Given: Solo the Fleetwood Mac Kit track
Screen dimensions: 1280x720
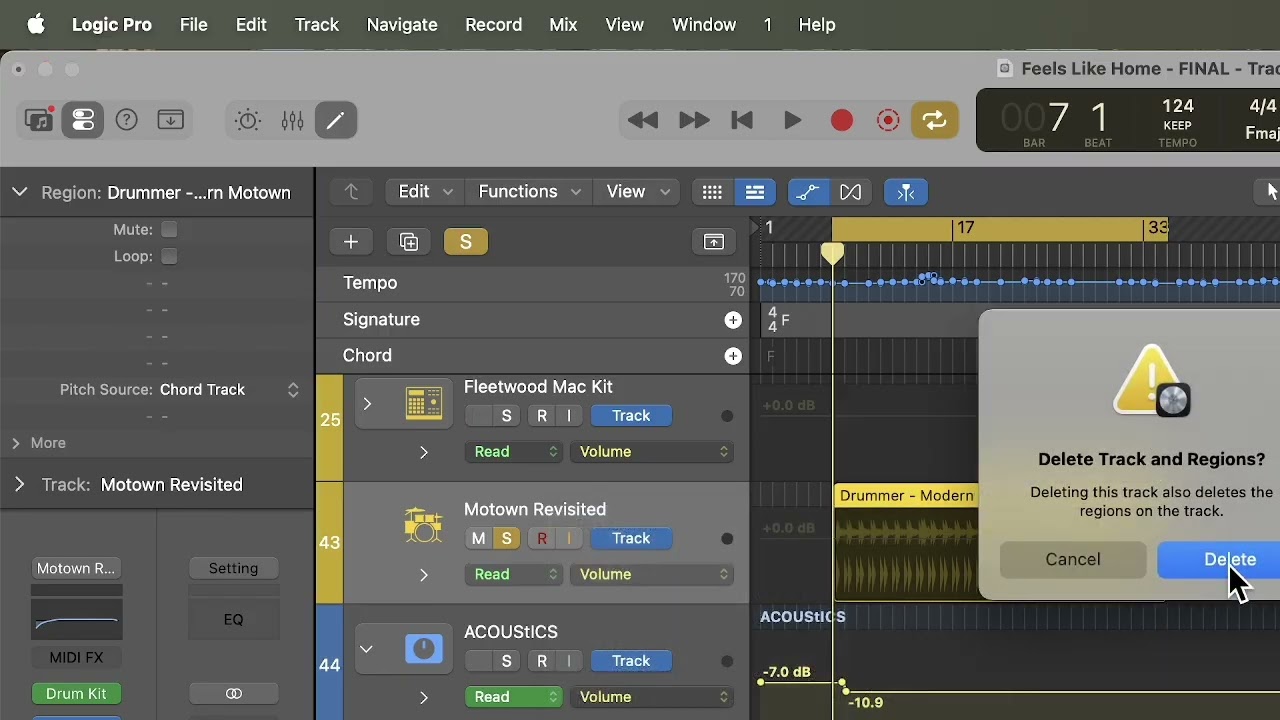Looking at the screenshot, I should point(506,416).
